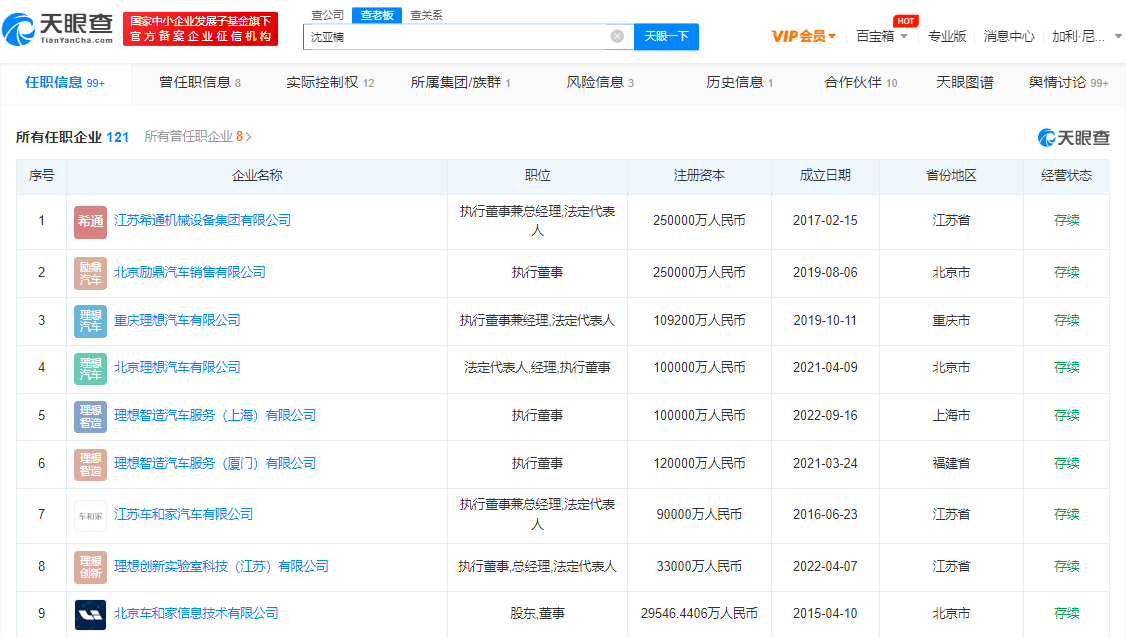Click 重庆市 region cell
This screenshot has width=1126, height=638.
point(951,320)
